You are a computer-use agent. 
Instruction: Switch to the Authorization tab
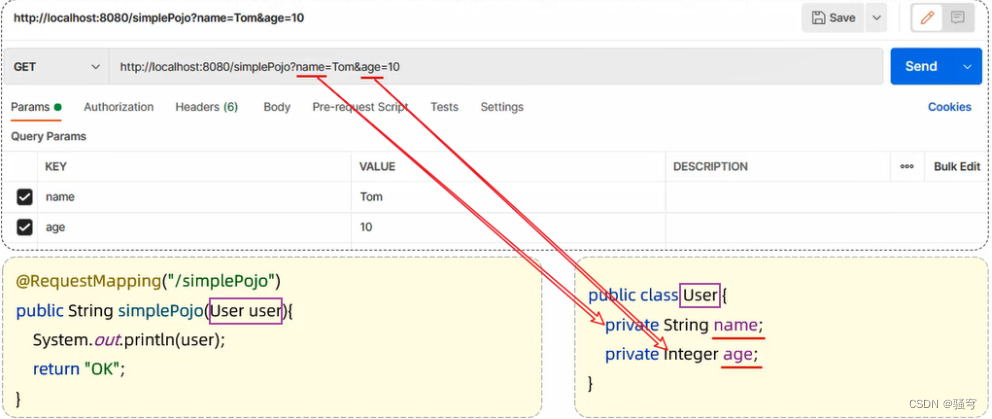pos(119,107)
